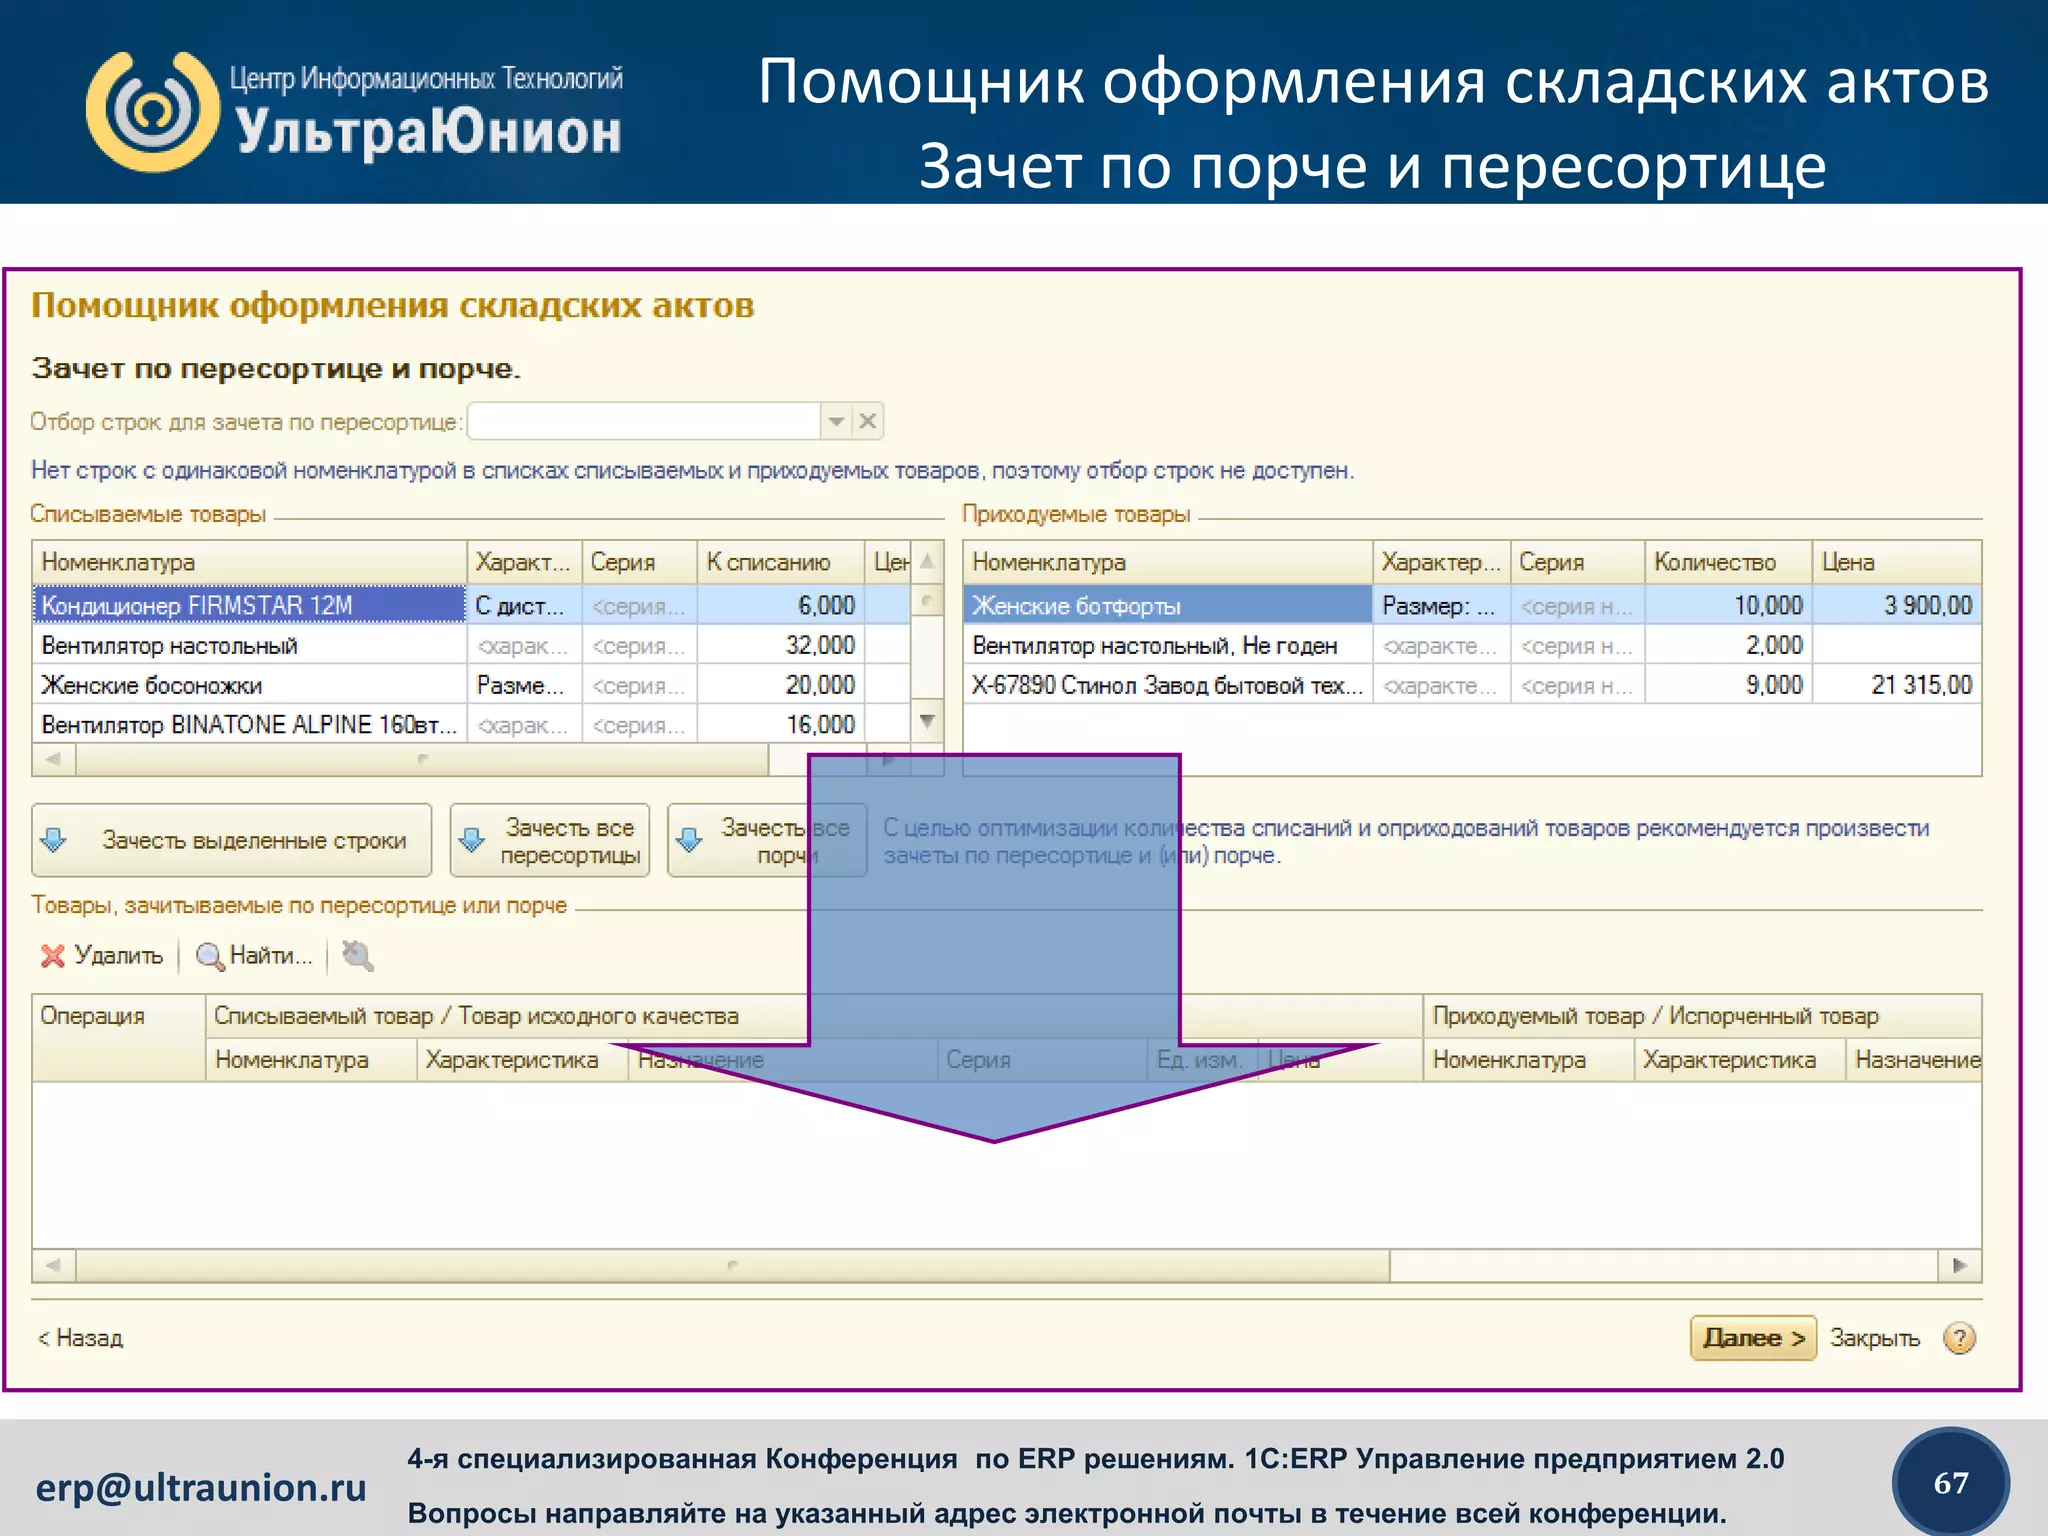Screen dimensions: 2048x1536
Task: Click the 20,000 write-off cell
Action: (781, 685)
